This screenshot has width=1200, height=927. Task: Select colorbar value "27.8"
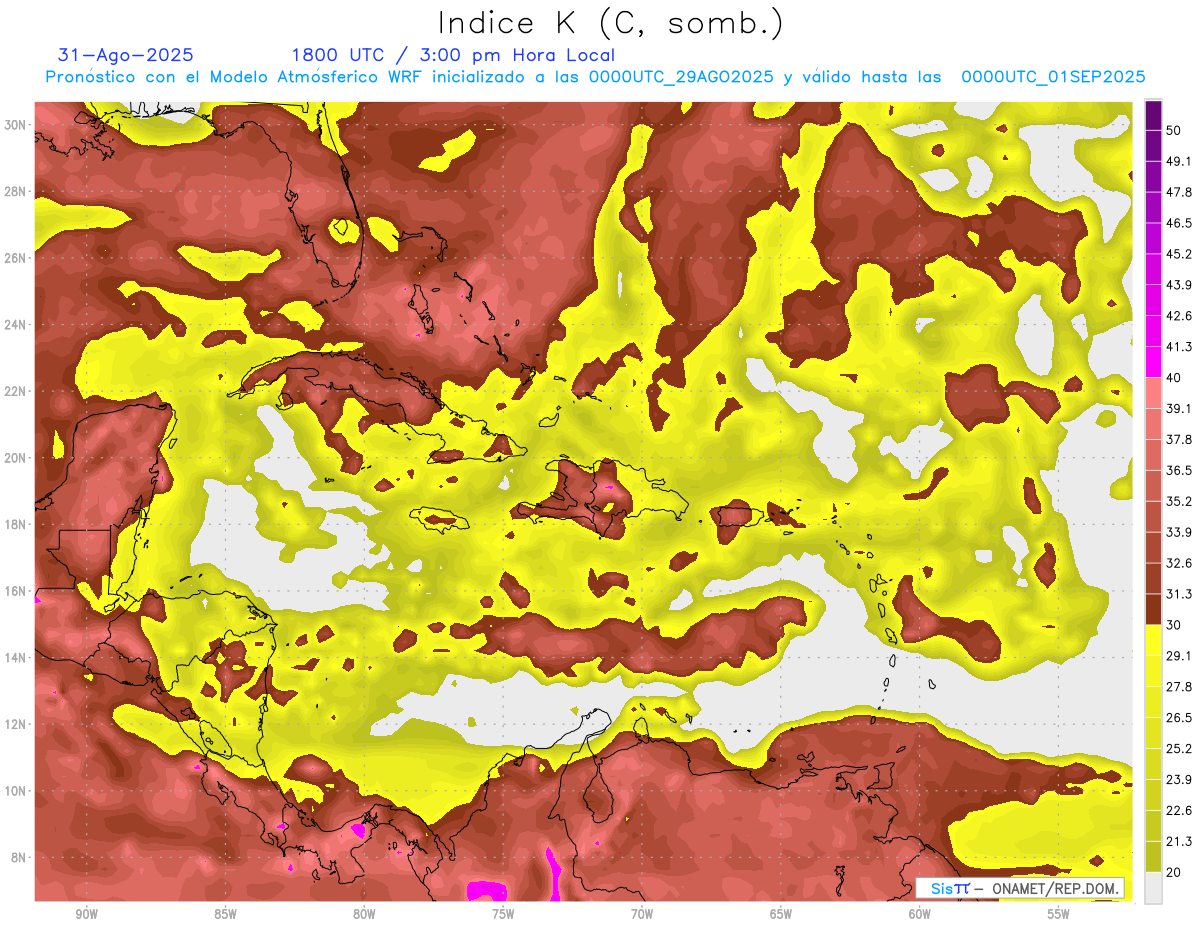(x=1179, y=687)
